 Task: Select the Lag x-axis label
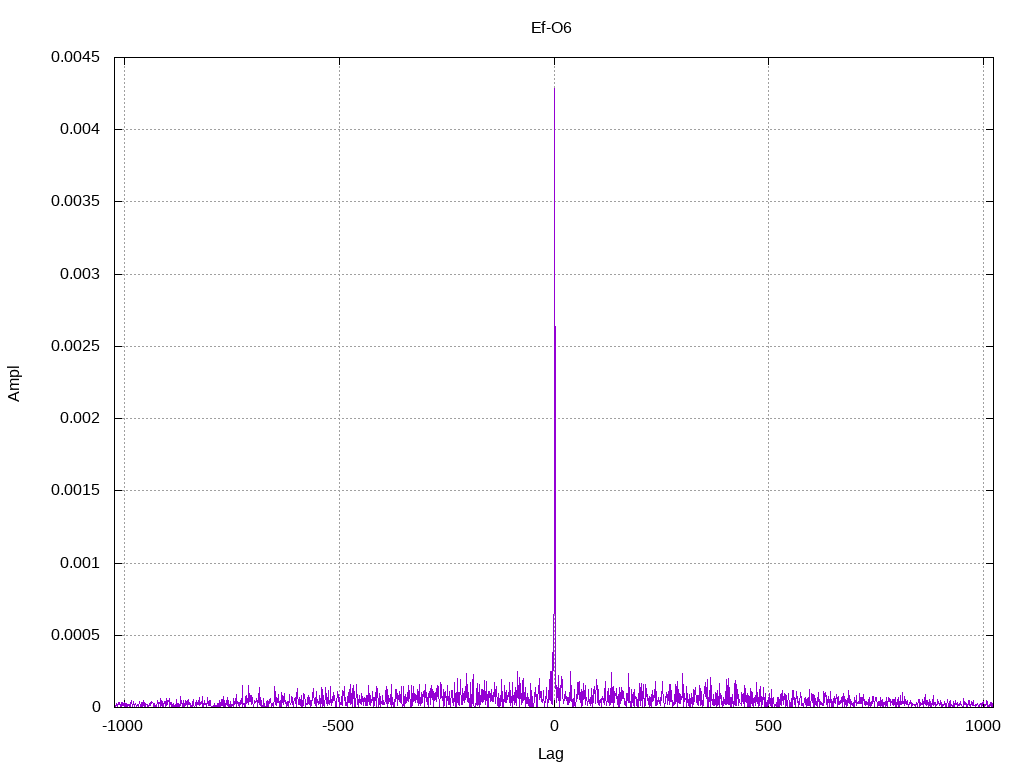tap(551, 754)
